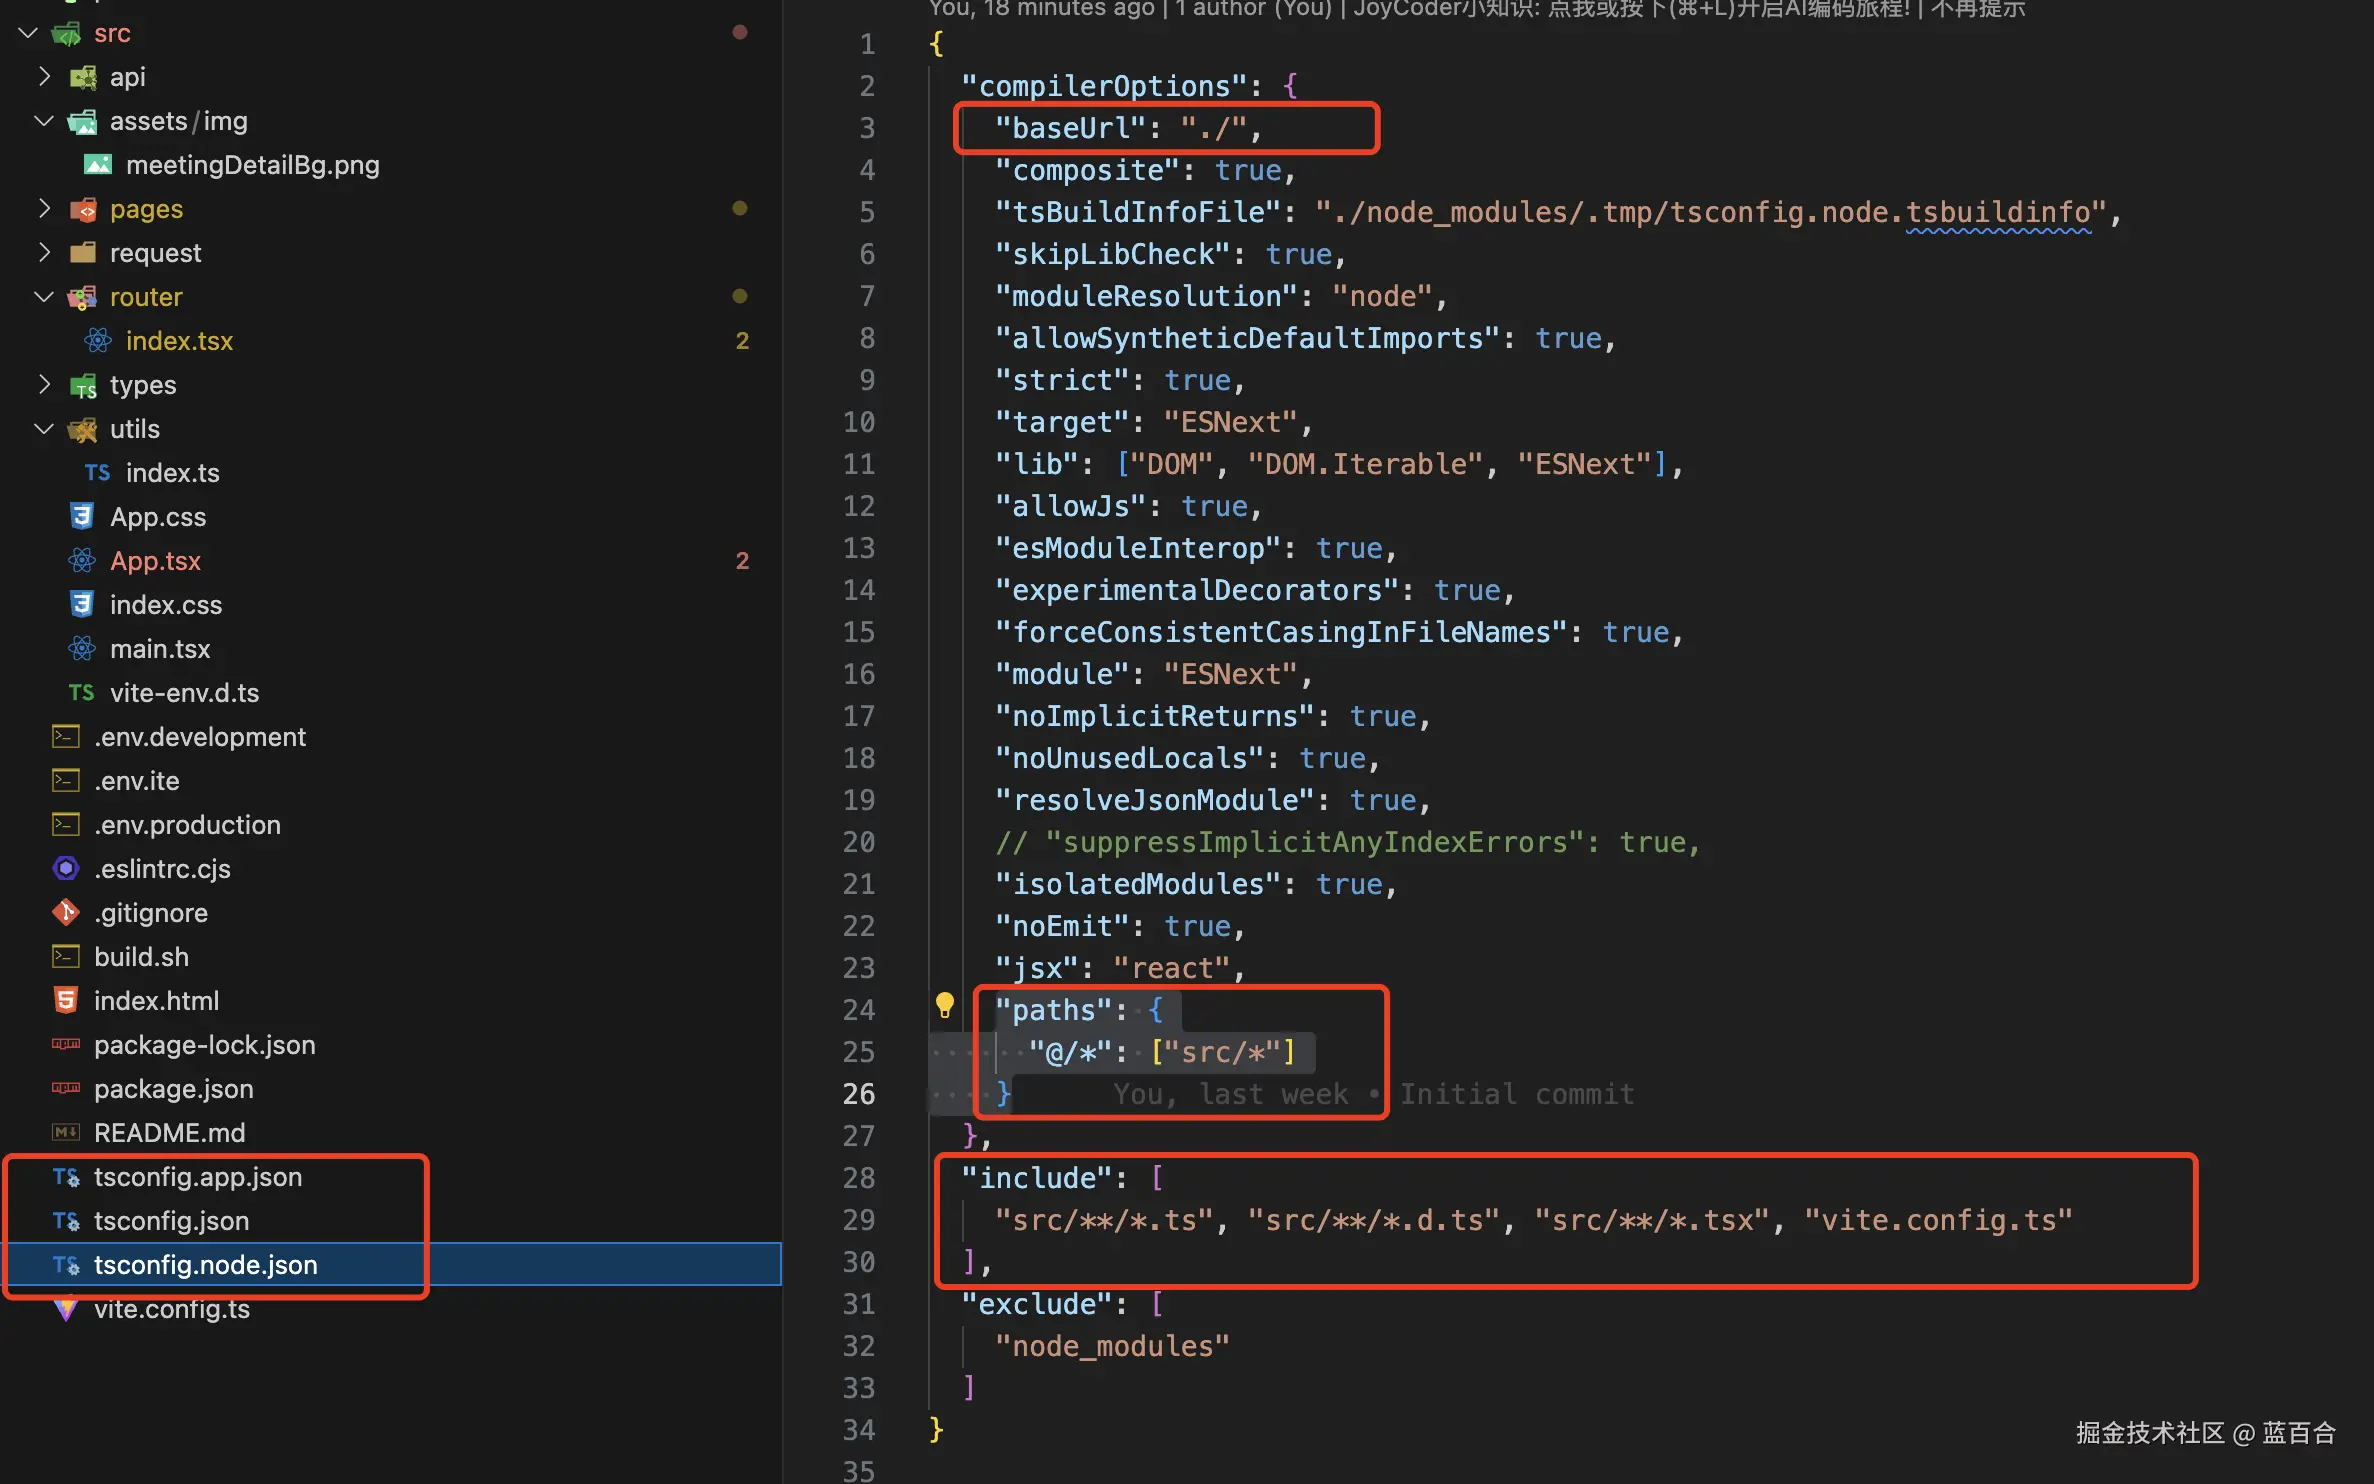The width and height of the screenshot is (2374, 1484).
Task: Open the package.json file
Action: (x=173, y=1089)
